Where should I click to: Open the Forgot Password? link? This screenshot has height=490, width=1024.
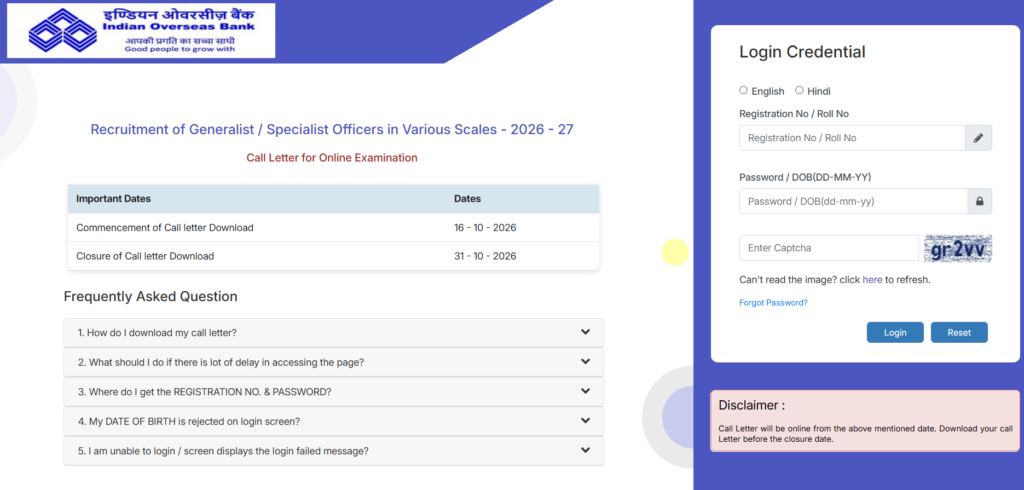click(x=773, y=302)
